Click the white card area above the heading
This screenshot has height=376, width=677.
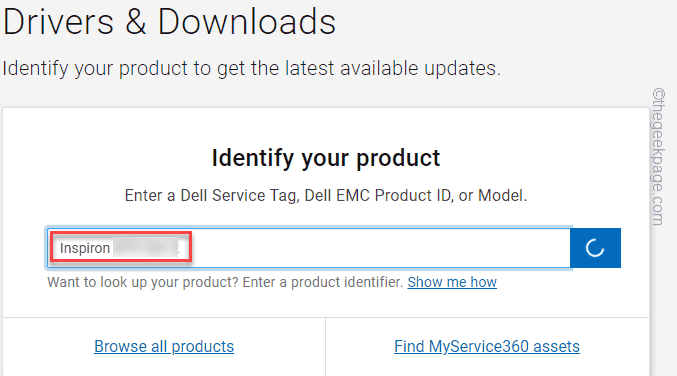[326, 126]
